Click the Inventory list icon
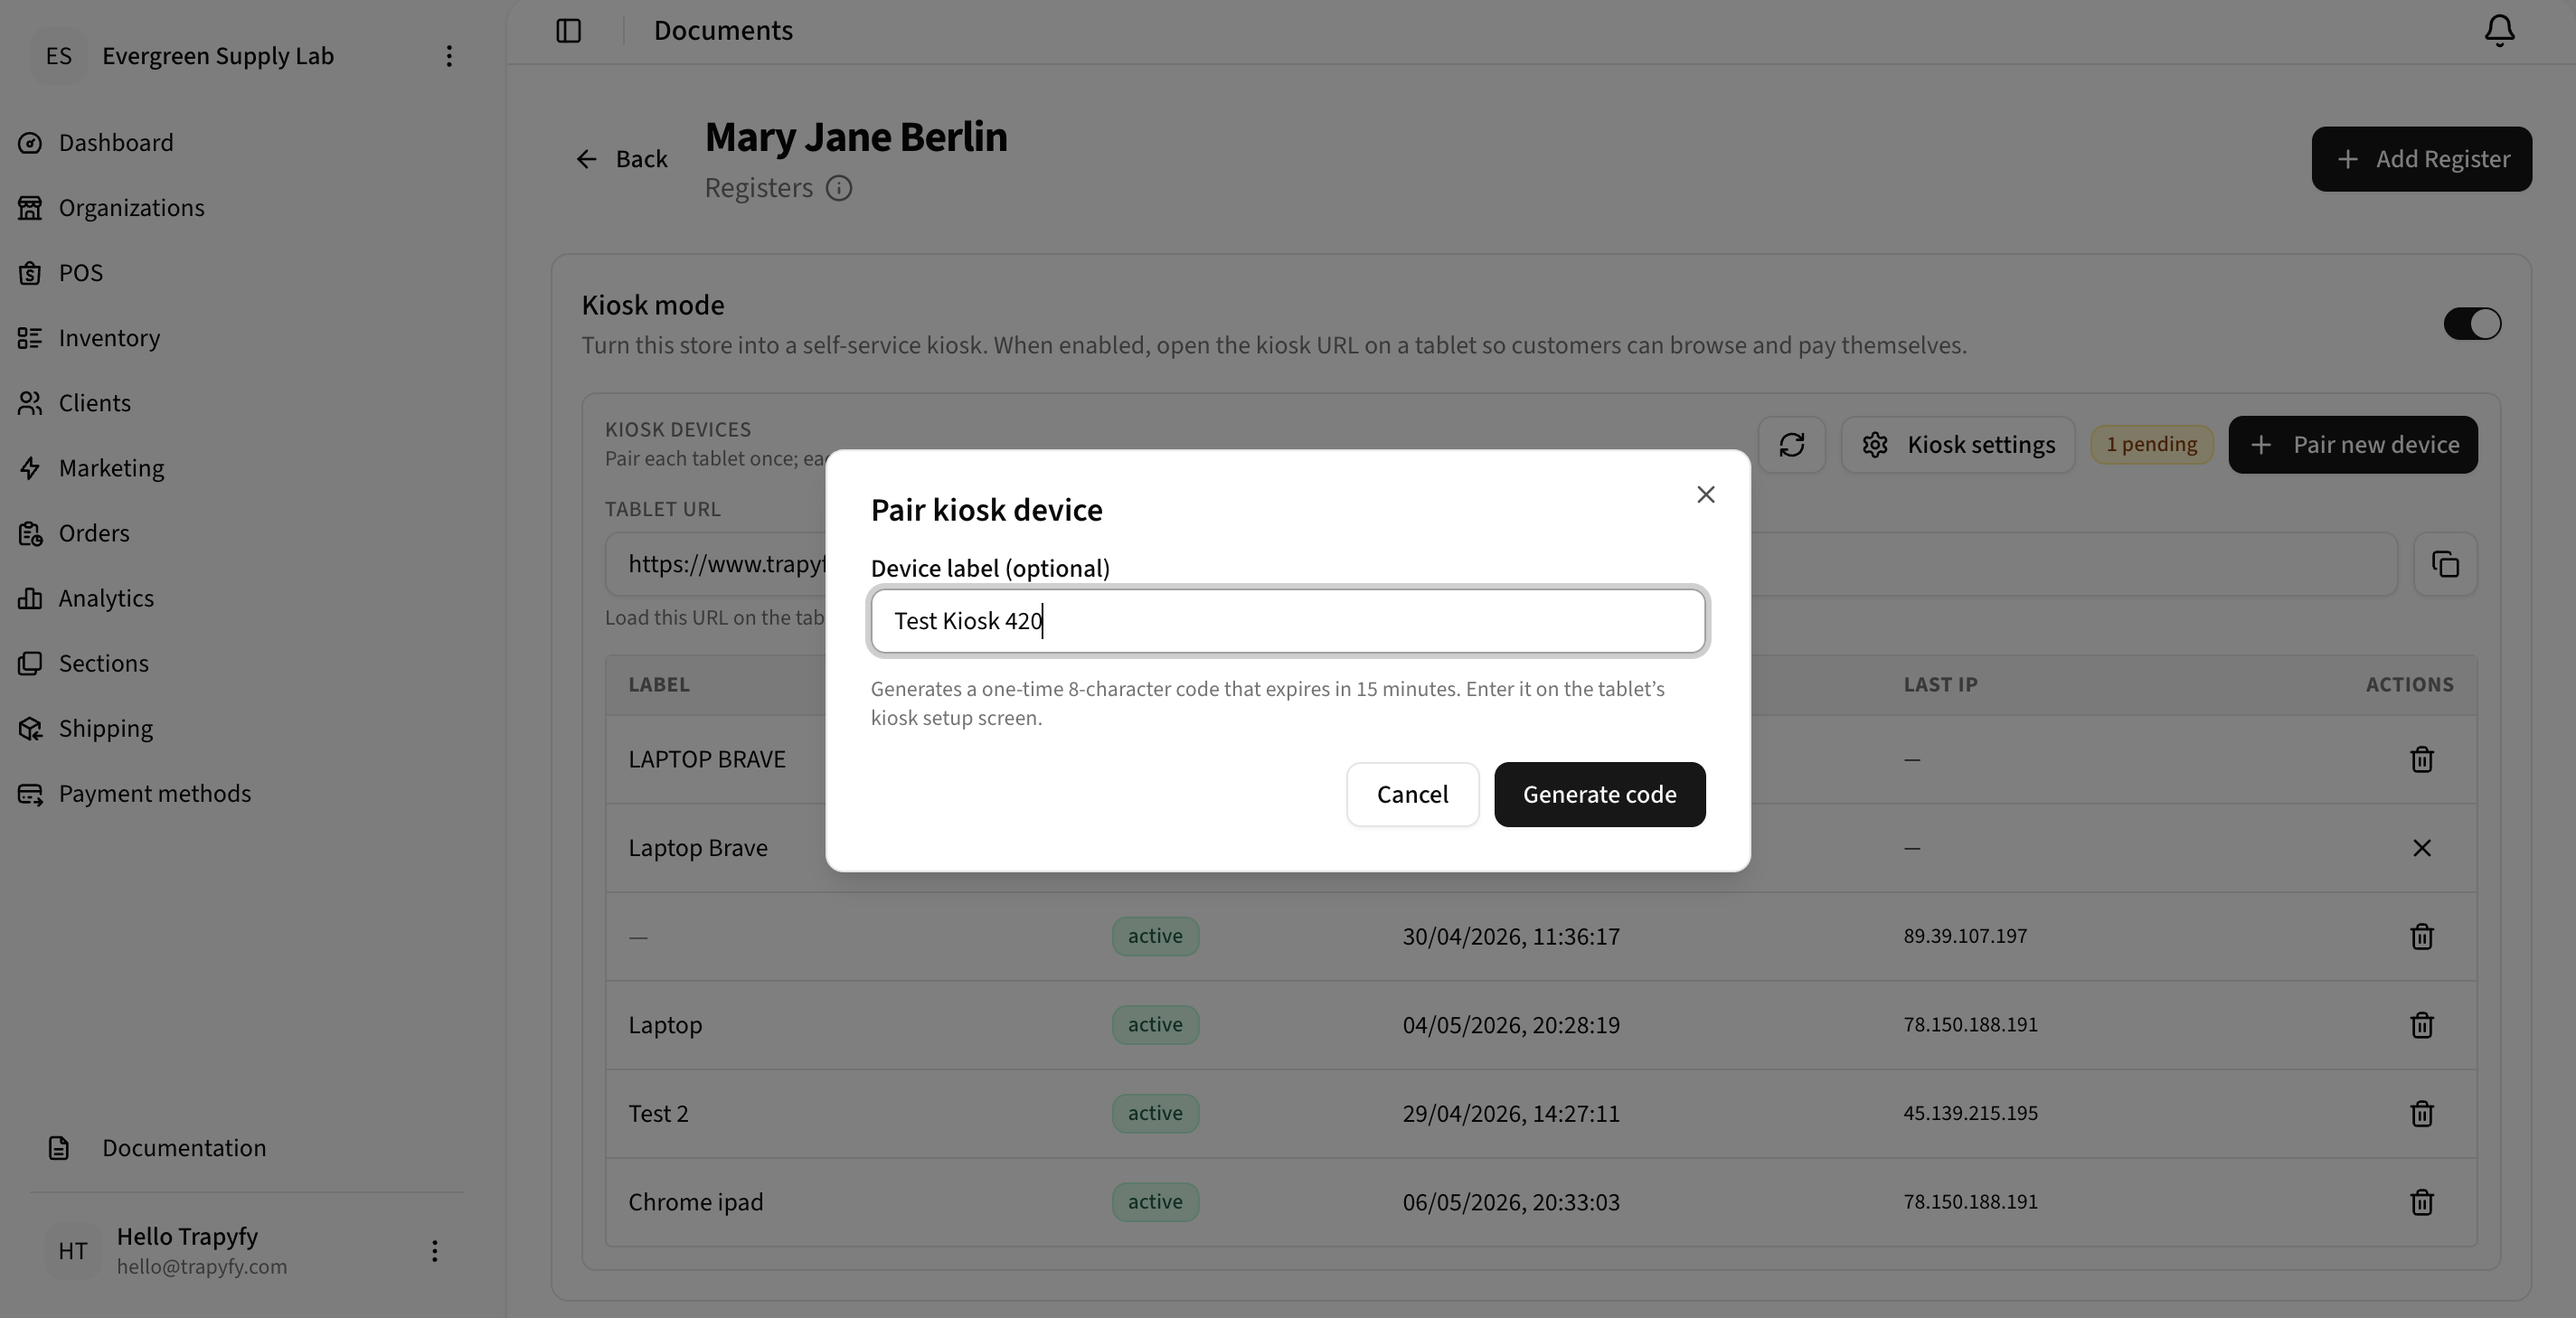Screen dimensions: 2576x1318 30,338
